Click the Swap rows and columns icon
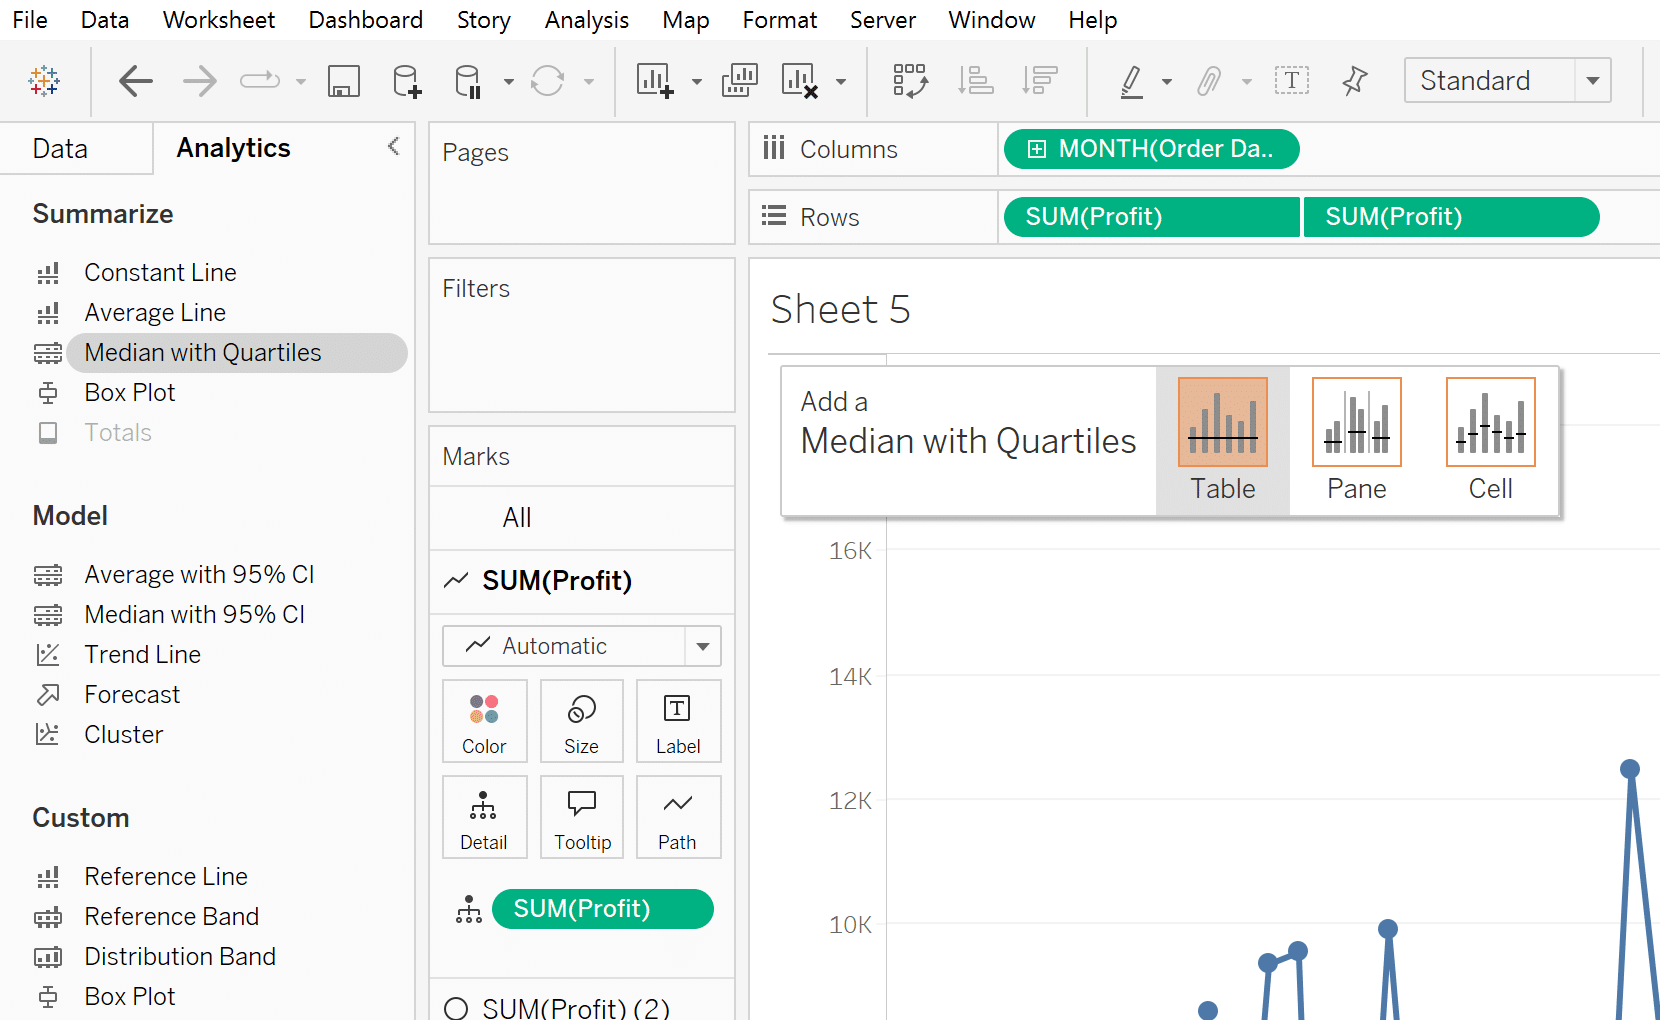This screenshot has width=1660, height=1020. coord(910,81)
